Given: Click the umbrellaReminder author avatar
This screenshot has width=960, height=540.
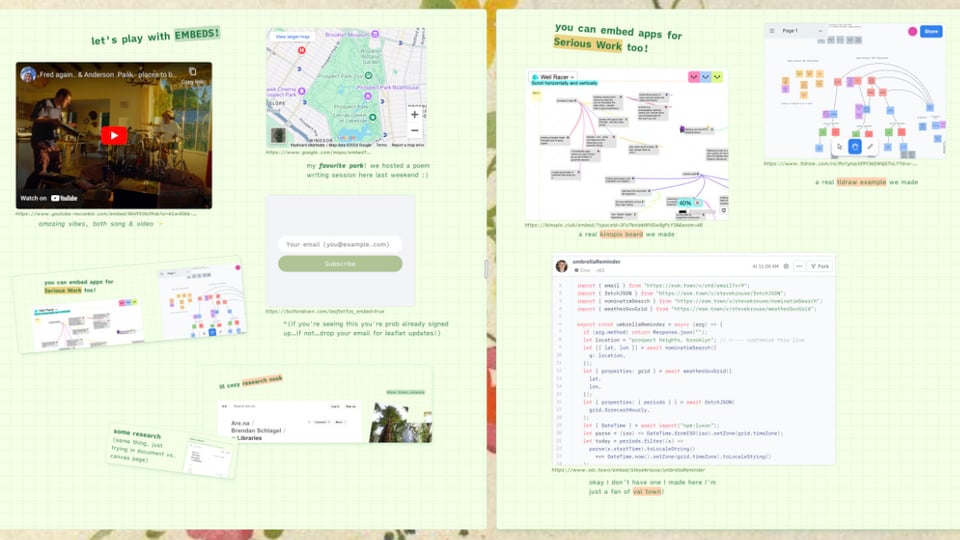Looking at the screenshot, I should (x=562, y=266).
